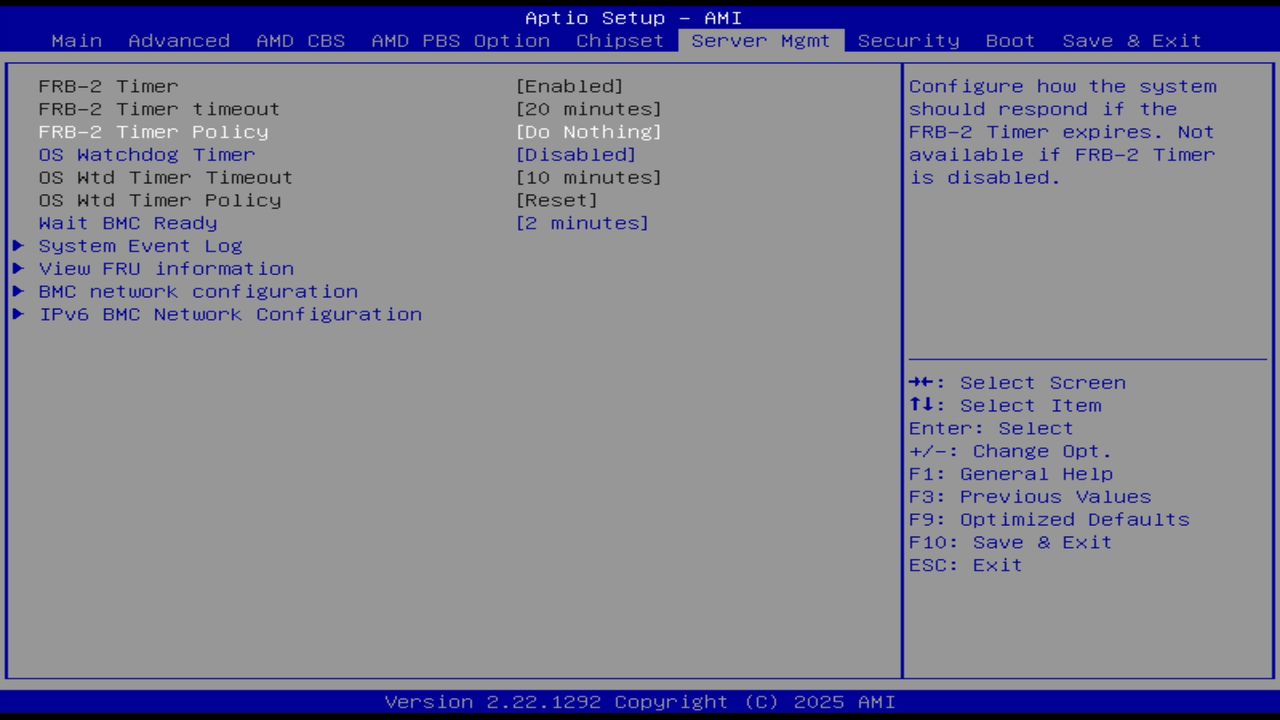
Task: Change the [2 minutes] BMC wait value
Action: (x=582, y=223)
